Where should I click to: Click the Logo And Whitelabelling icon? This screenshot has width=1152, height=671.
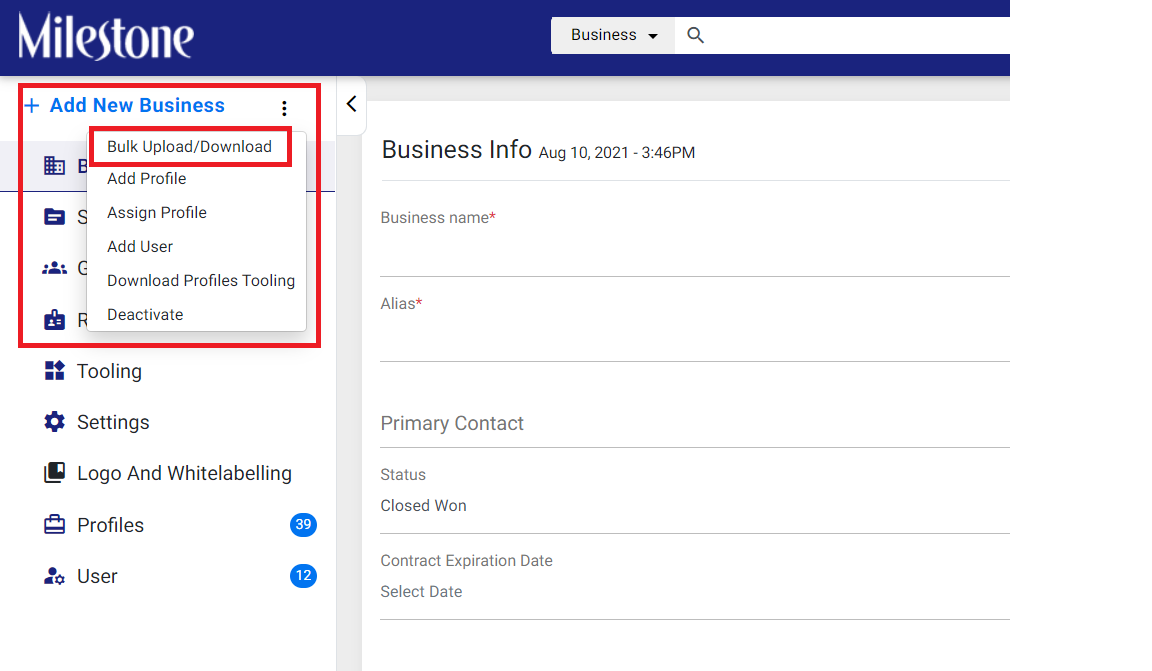point(54,473)
